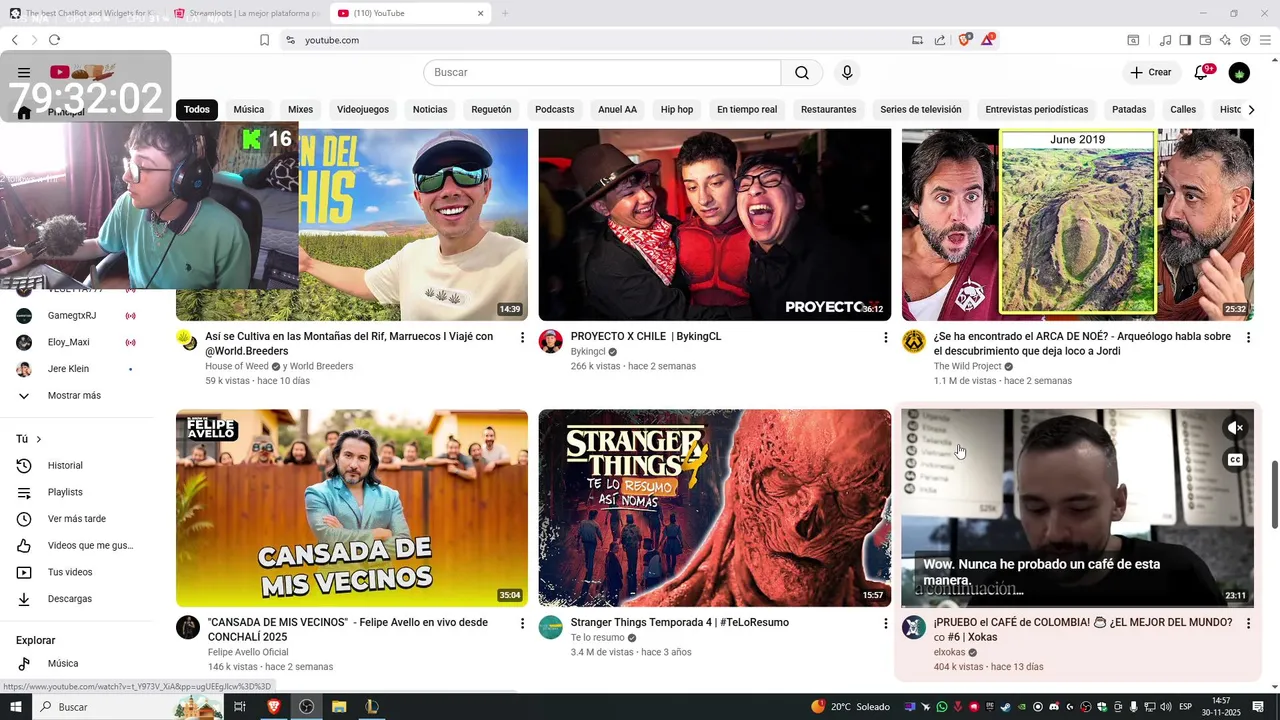This screenshot has width=1280, height=720.
Task: Open the House of Weed channel avatar
Action: (x=187, y=340)
